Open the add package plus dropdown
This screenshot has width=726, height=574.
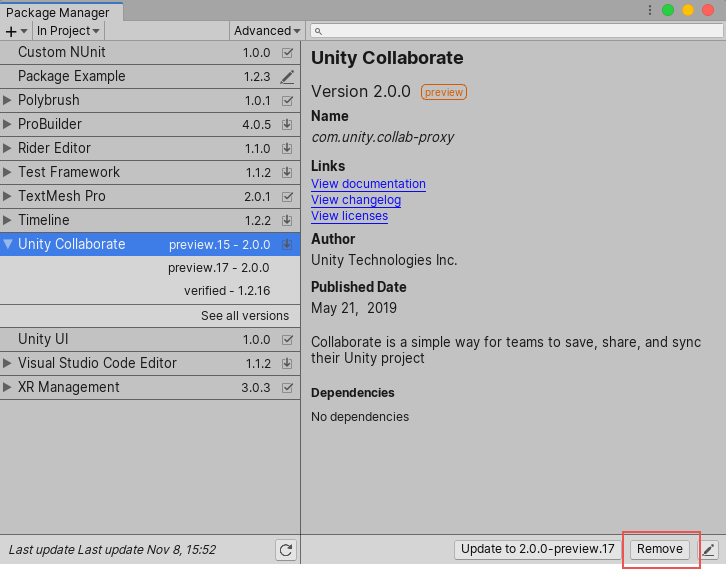tap(16, 31)
